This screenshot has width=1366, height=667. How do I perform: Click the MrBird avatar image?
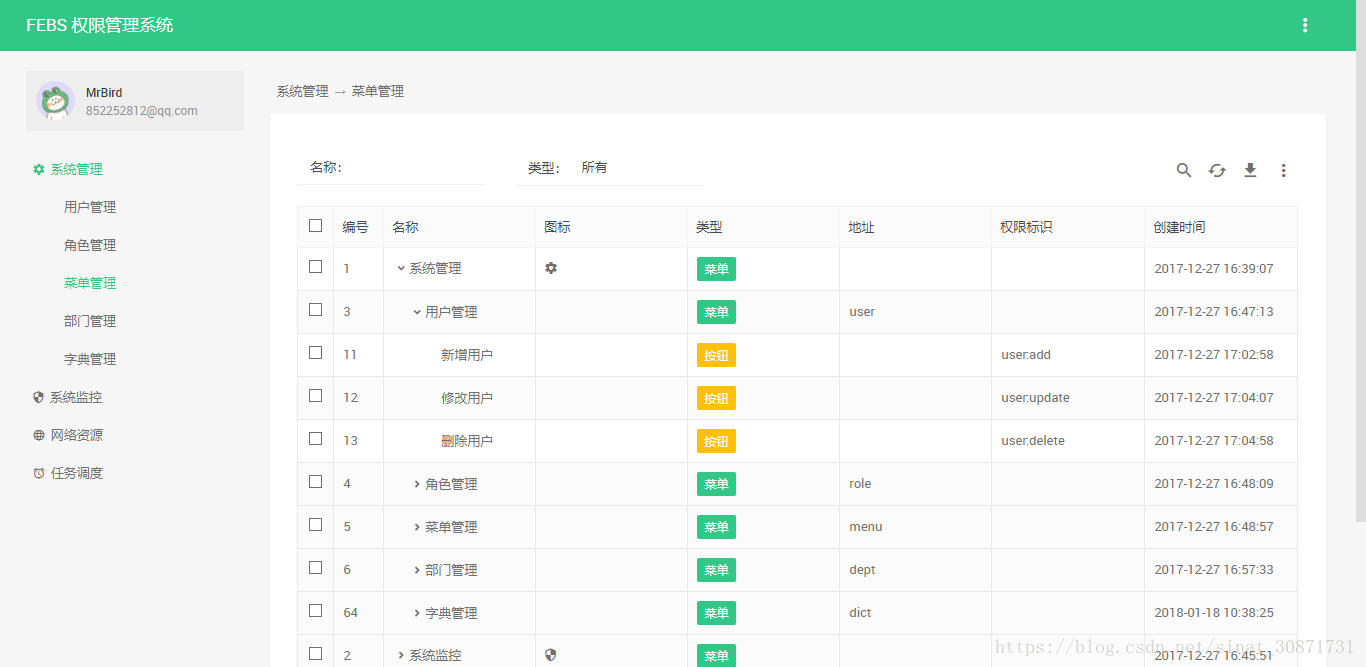(x=55, y=101)
